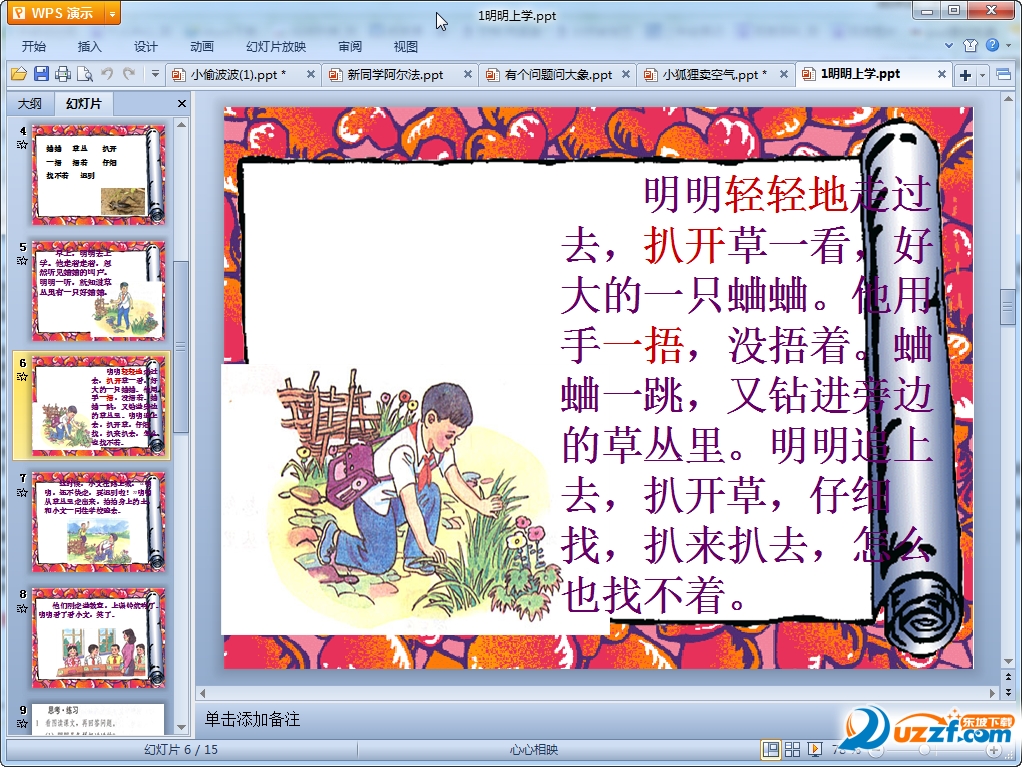Switch to the 大纲 outline pane tab

(x=30, y=104)
